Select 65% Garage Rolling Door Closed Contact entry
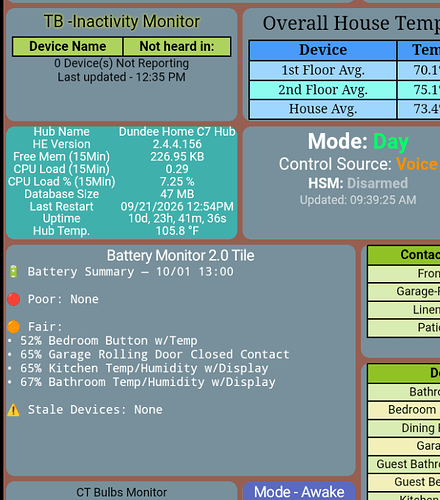440x500 pixels. point(155,354)
